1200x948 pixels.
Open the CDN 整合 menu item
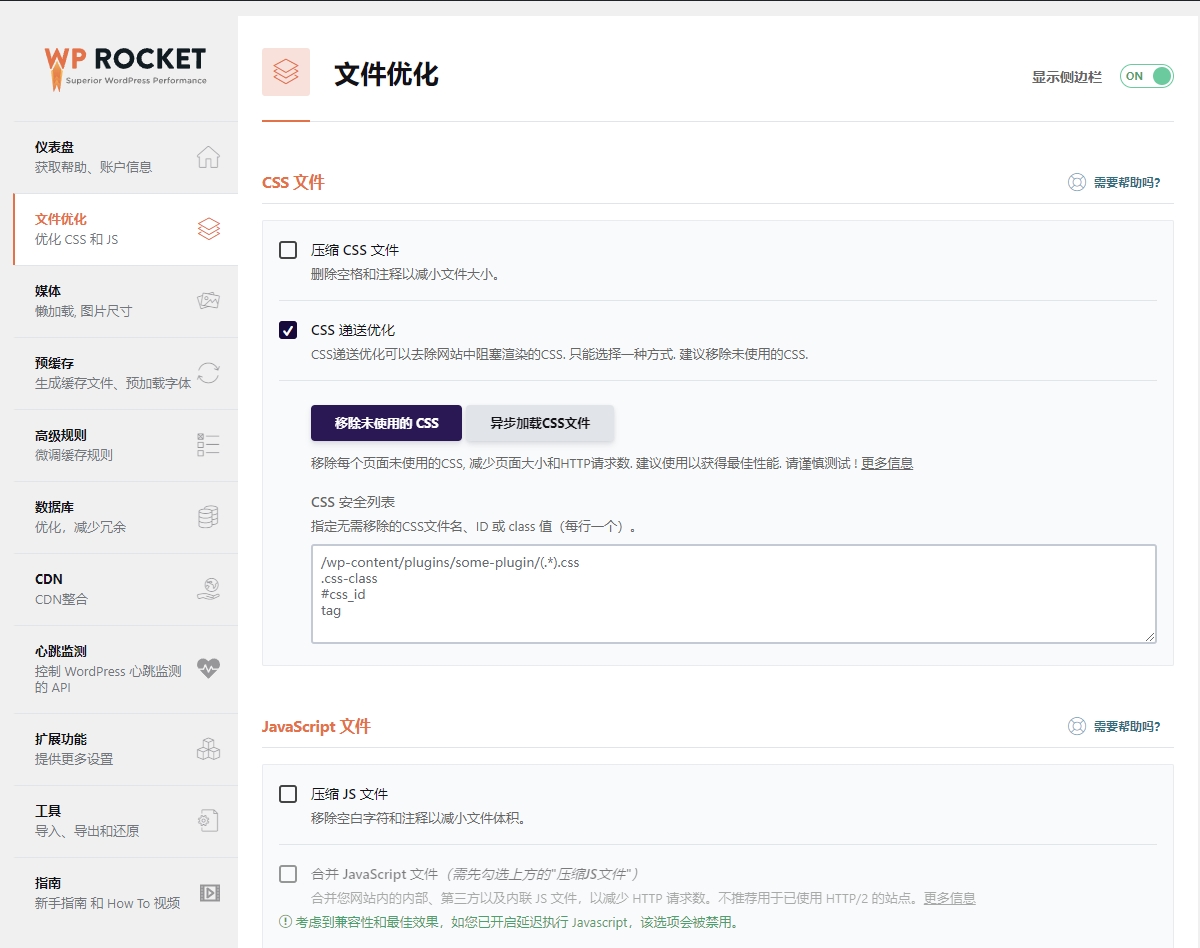(x=126, y=589)
